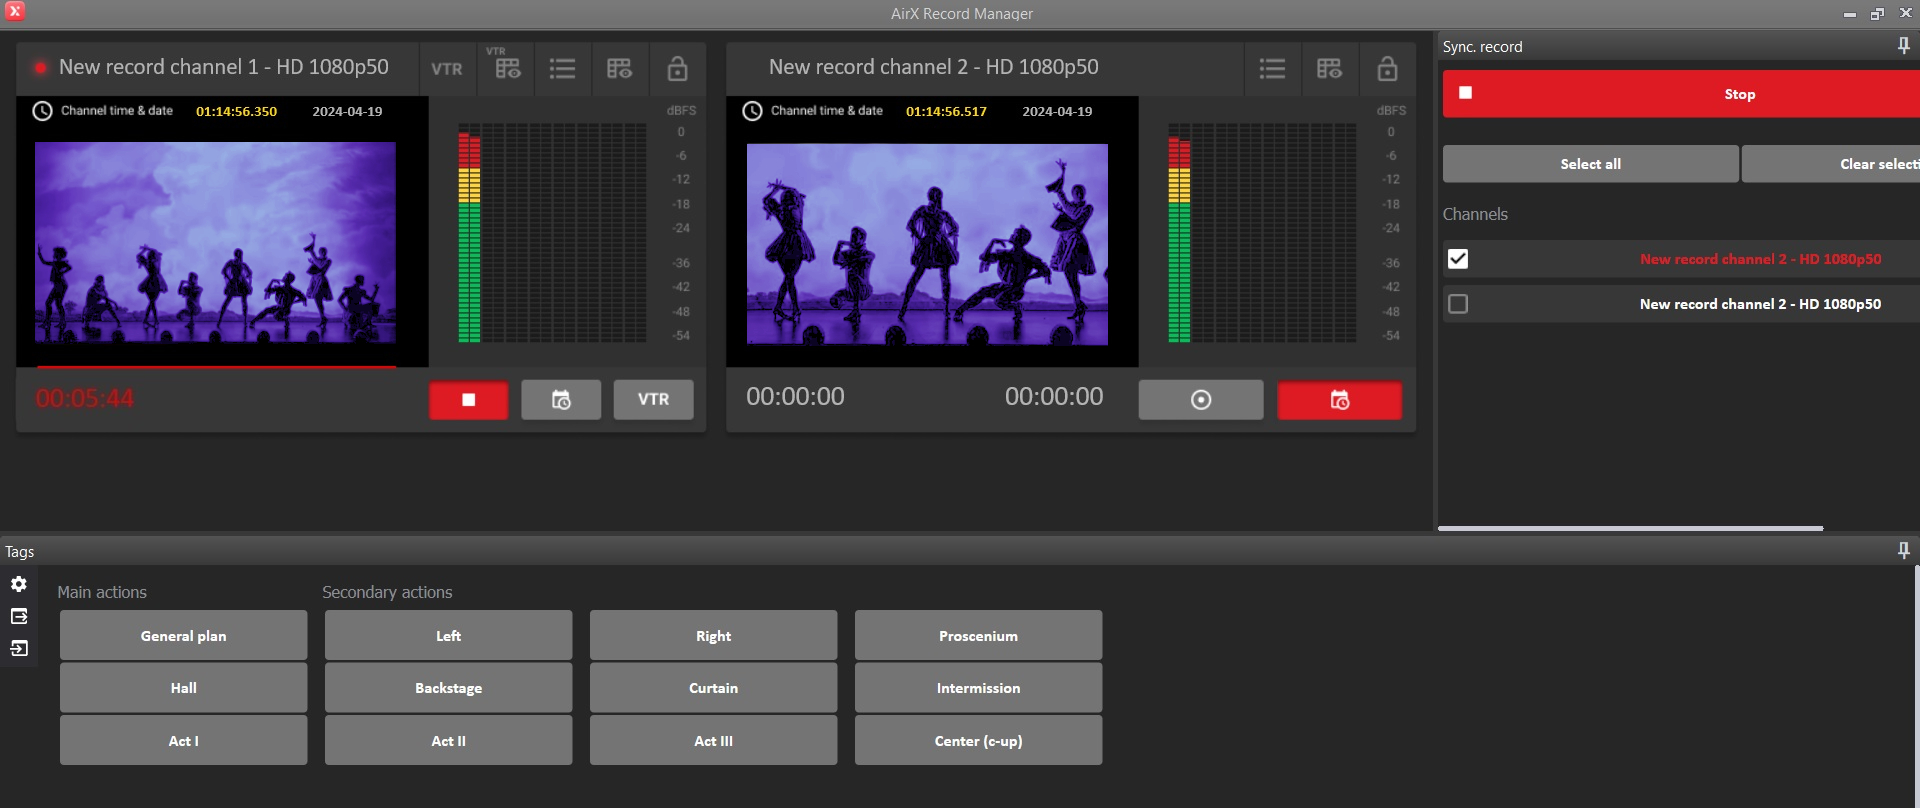Image resolution: width=1920 pixels, height=808 pixels.
Task: Click Tags export icon
Action: click(19, 616)
